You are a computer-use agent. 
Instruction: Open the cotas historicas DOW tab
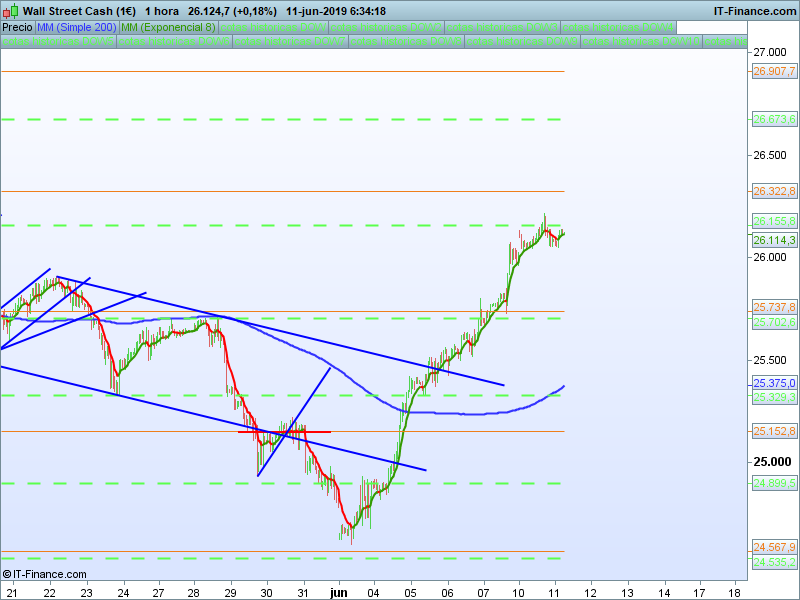coord(273,27)
